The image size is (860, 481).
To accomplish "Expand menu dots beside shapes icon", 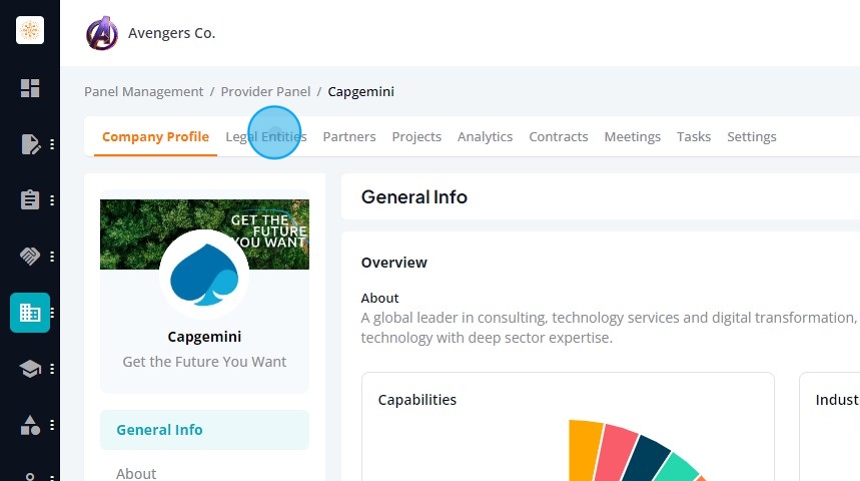I will click(x=52, y=425).
